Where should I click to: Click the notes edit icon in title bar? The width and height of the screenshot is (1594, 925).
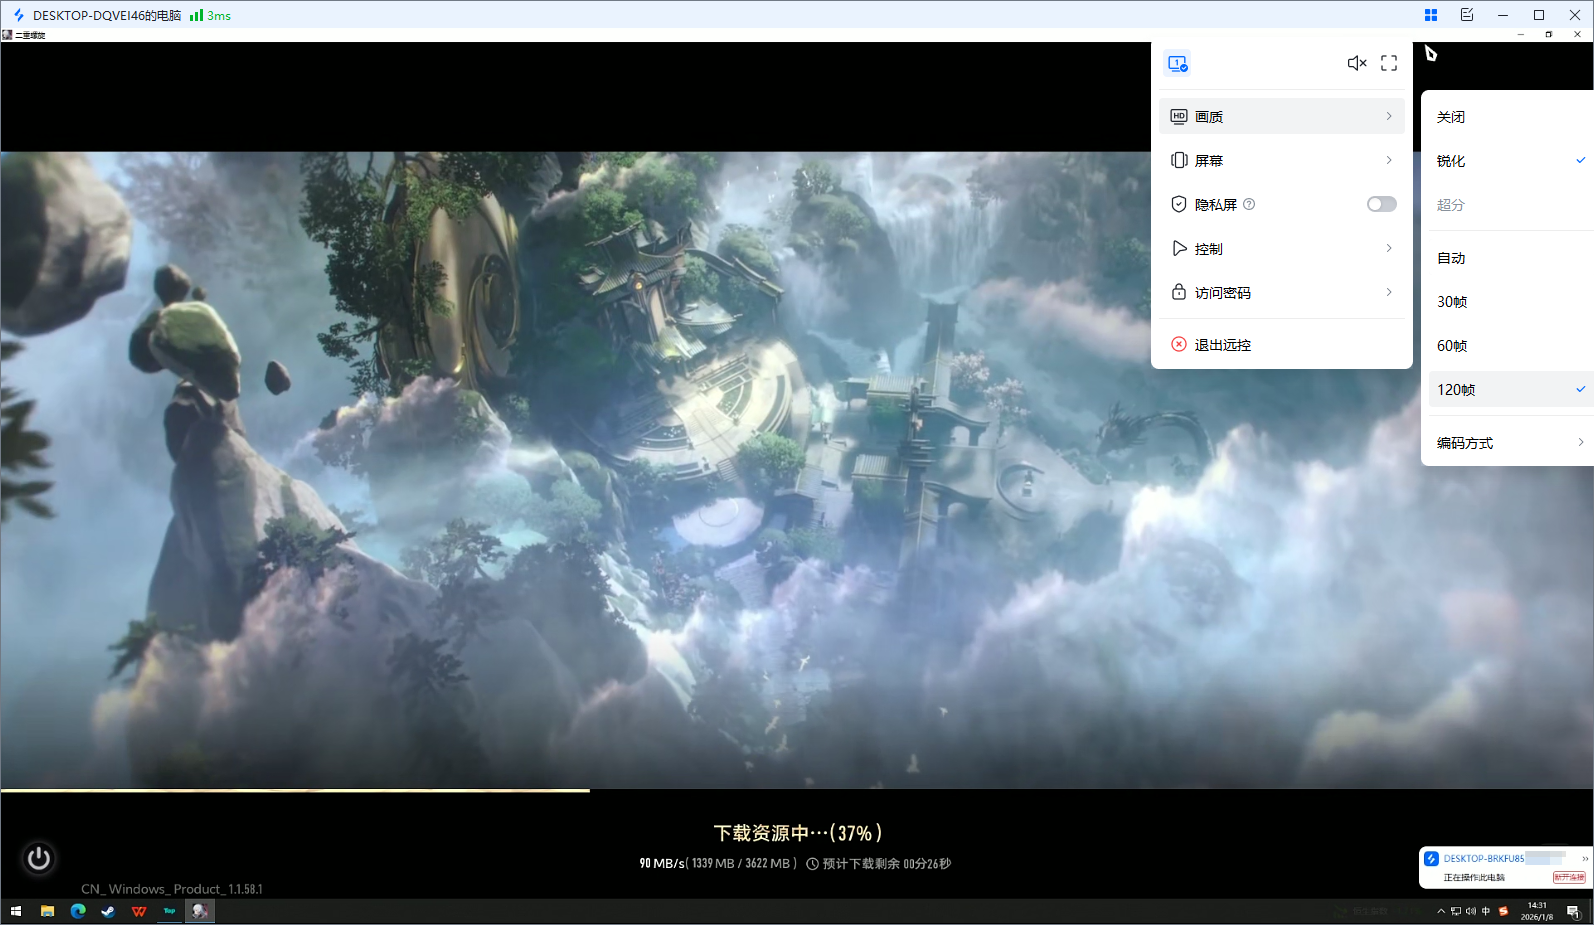[1467, 15]
